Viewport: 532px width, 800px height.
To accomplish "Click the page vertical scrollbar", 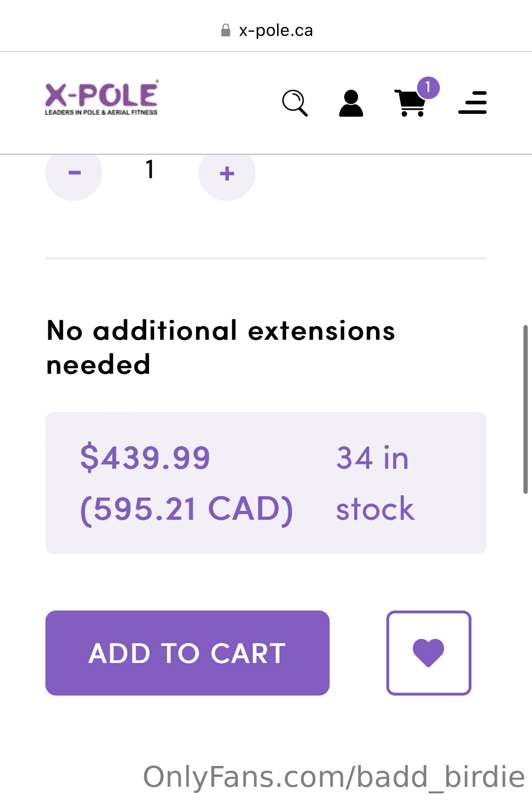I will coord(525,409).
